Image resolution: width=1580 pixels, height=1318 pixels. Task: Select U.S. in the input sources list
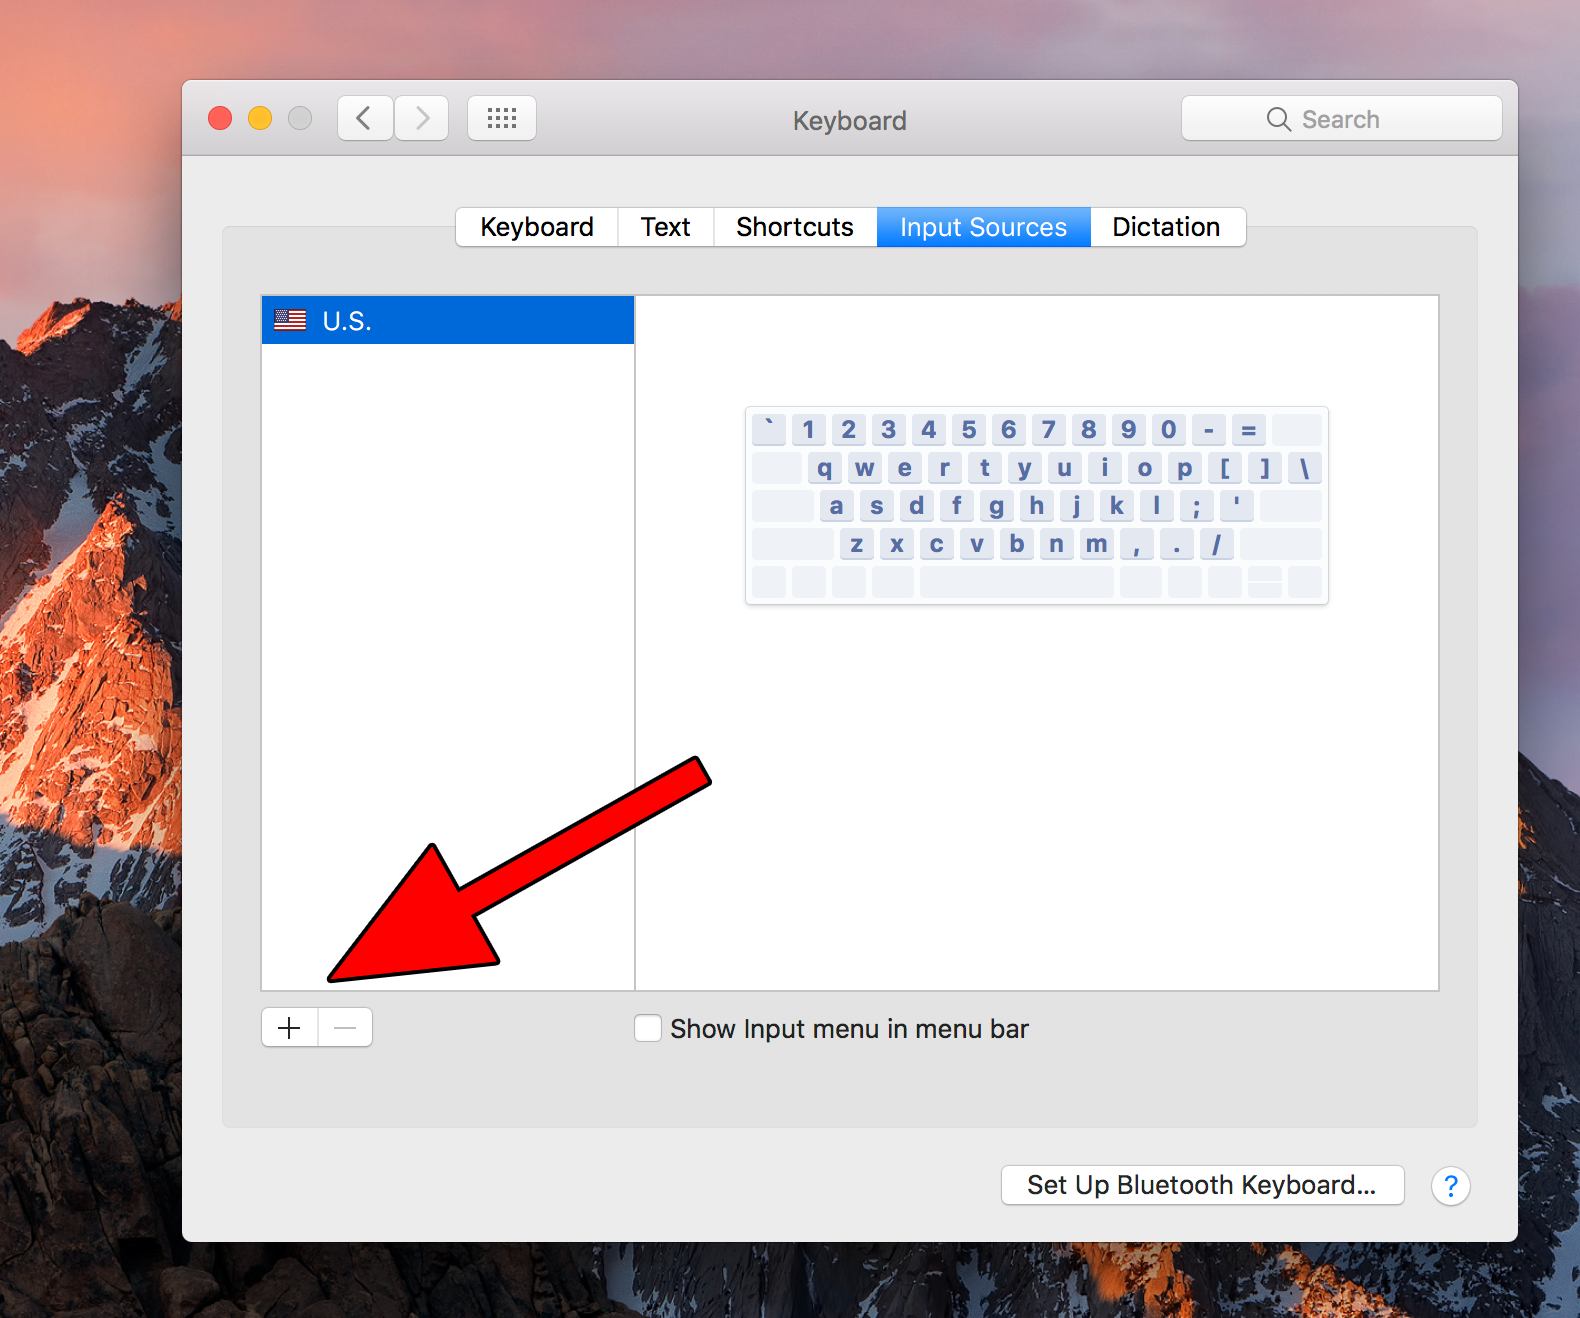pos(447,321)
